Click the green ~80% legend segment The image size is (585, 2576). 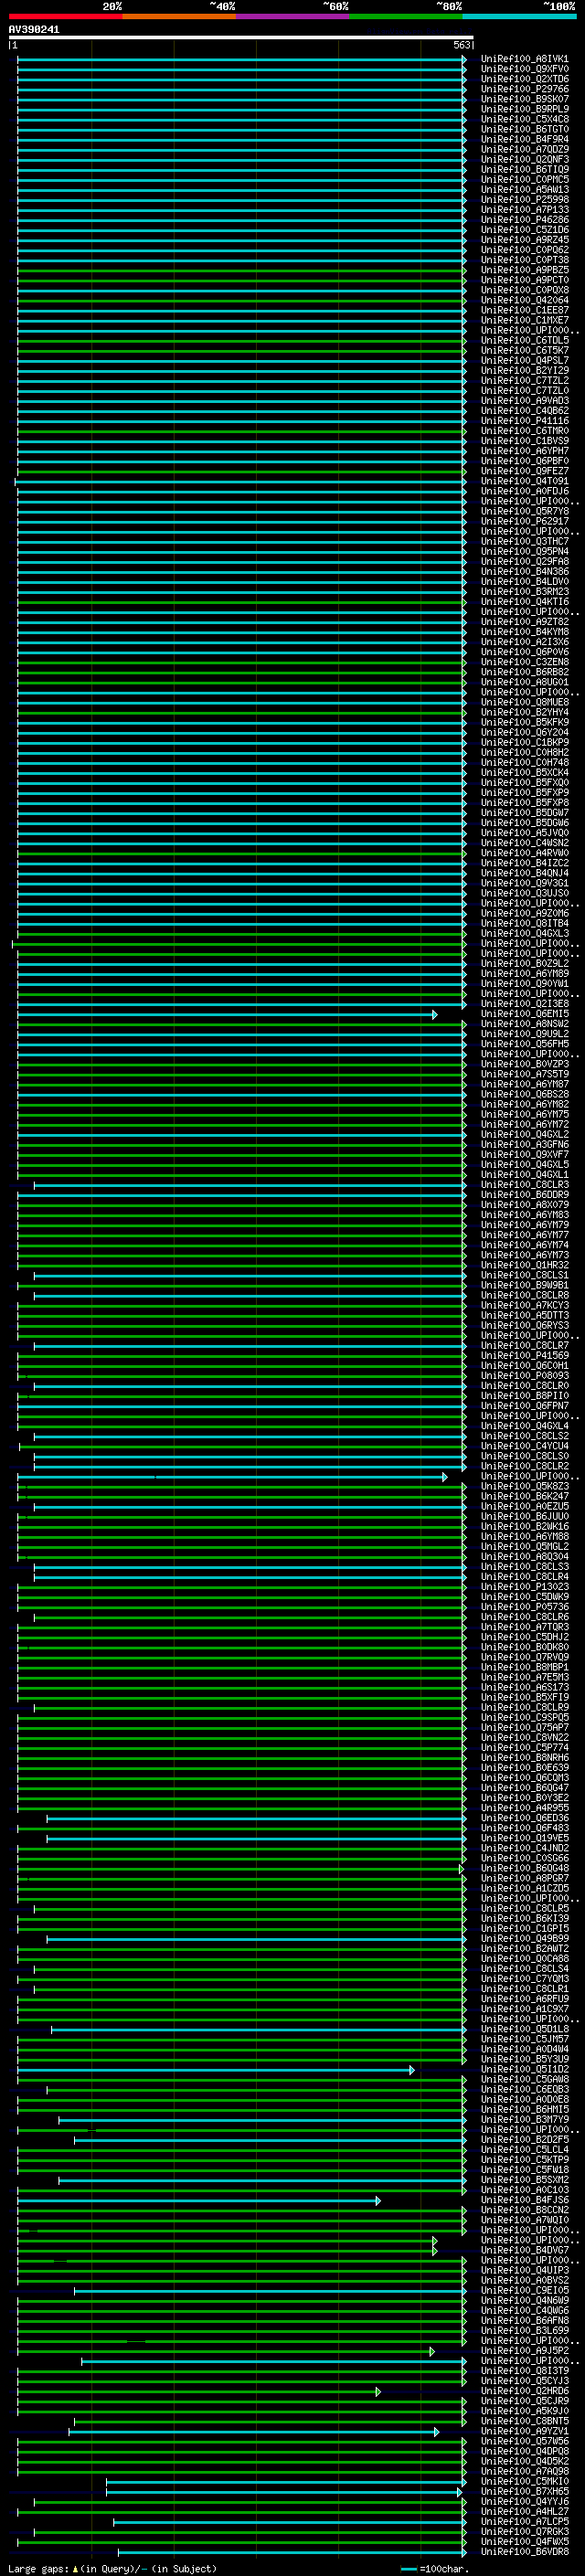coord(405,16)
